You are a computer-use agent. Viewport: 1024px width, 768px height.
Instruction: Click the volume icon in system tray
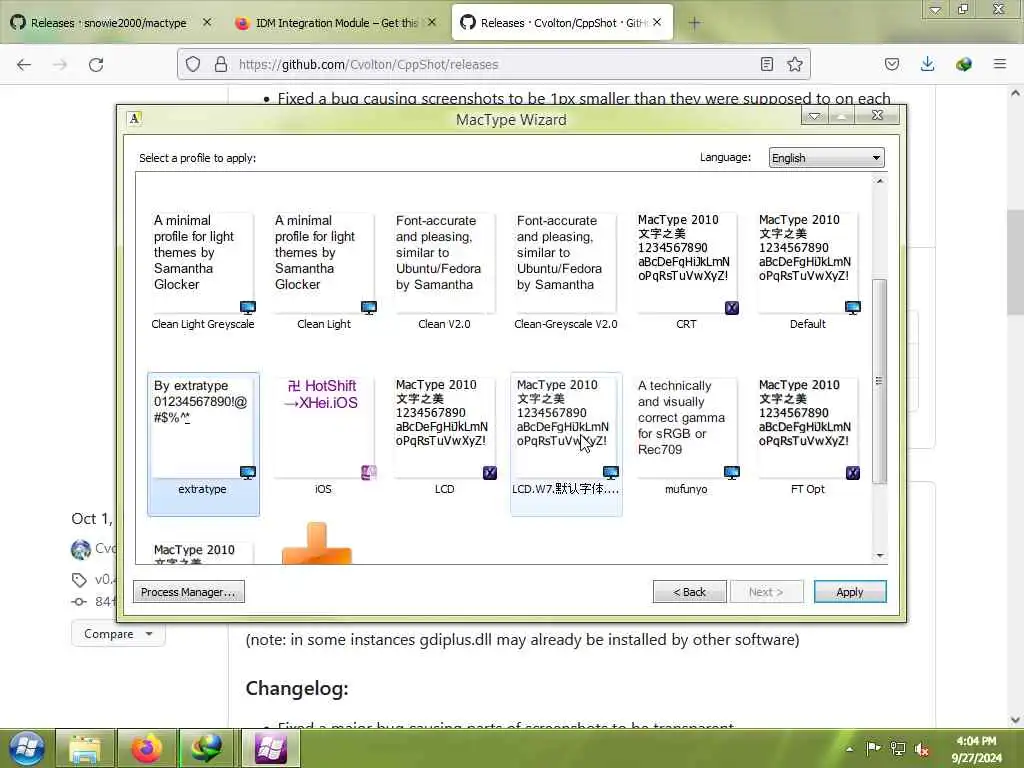pos(921,749)
